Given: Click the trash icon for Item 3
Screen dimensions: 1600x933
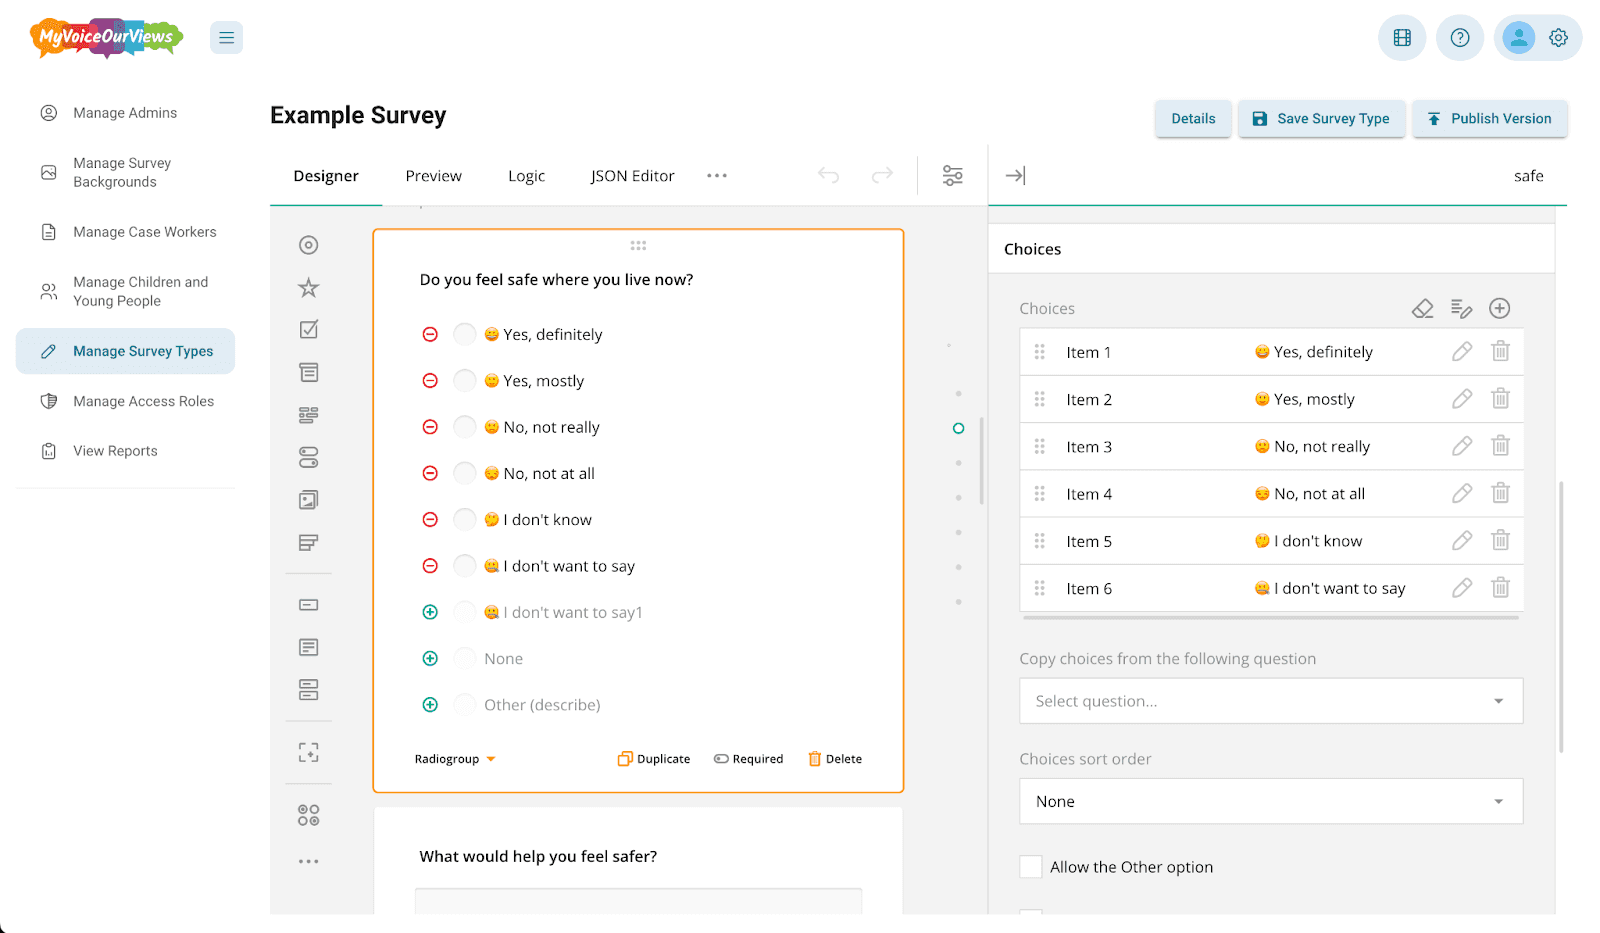Looking at the screenshot, I should tap(1500, 446).
